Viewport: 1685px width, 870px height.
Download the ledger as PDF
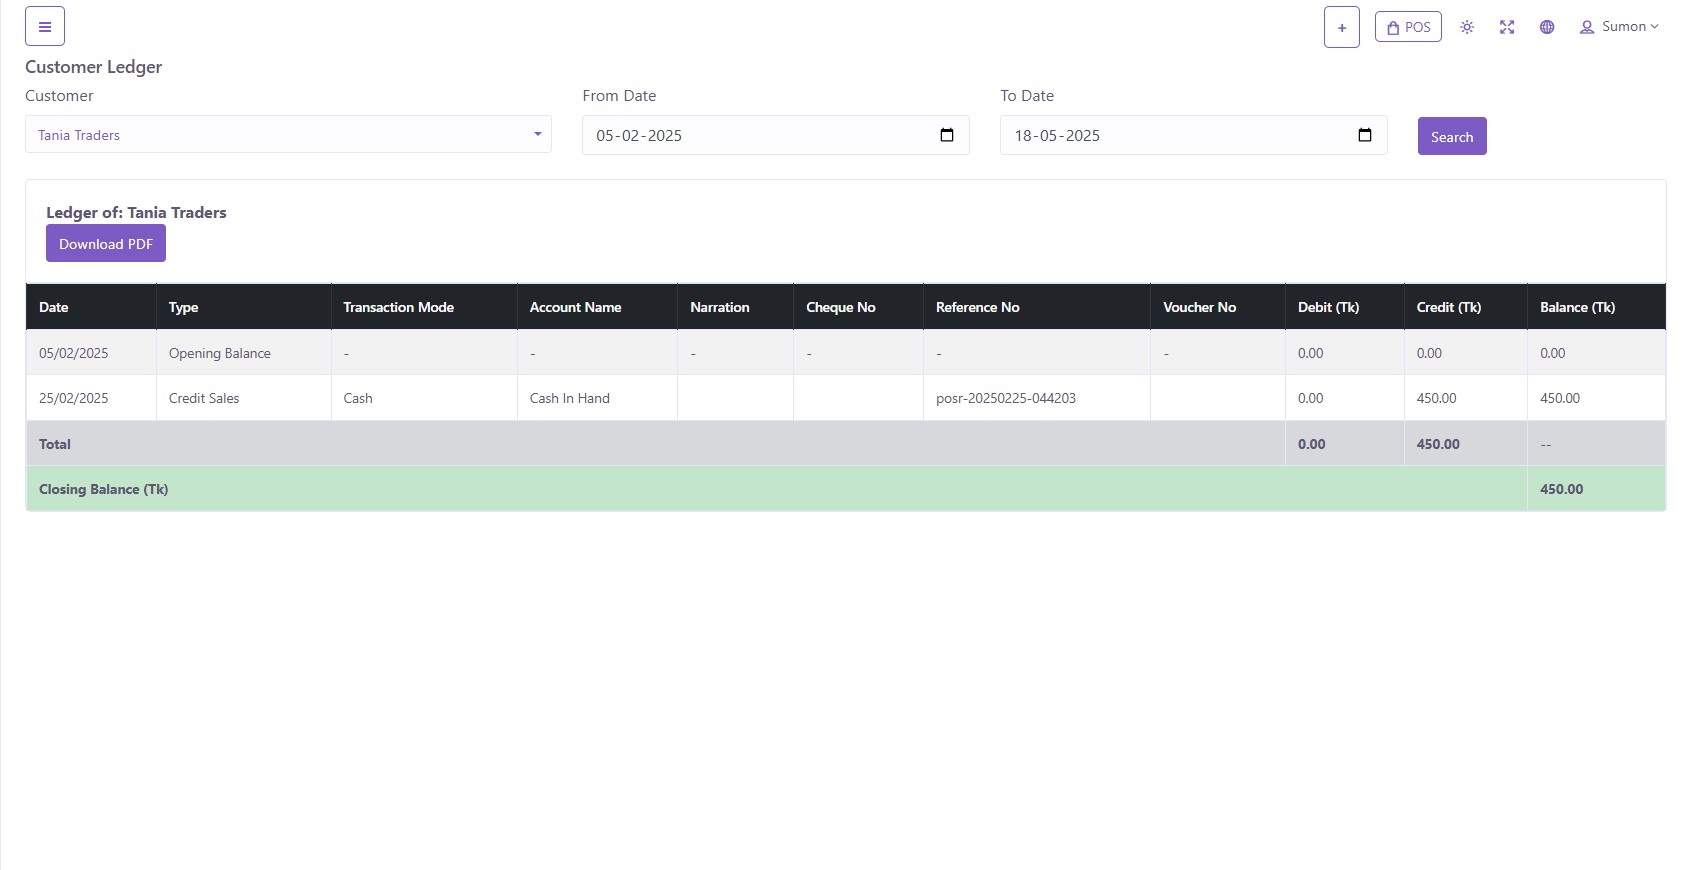click(x=106, y=244)
